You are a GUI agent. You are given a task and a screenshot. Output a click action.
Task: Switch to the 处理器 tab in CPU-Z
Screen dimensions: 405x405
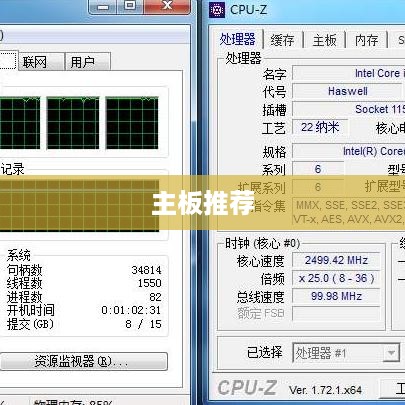[x=238, y=40]
